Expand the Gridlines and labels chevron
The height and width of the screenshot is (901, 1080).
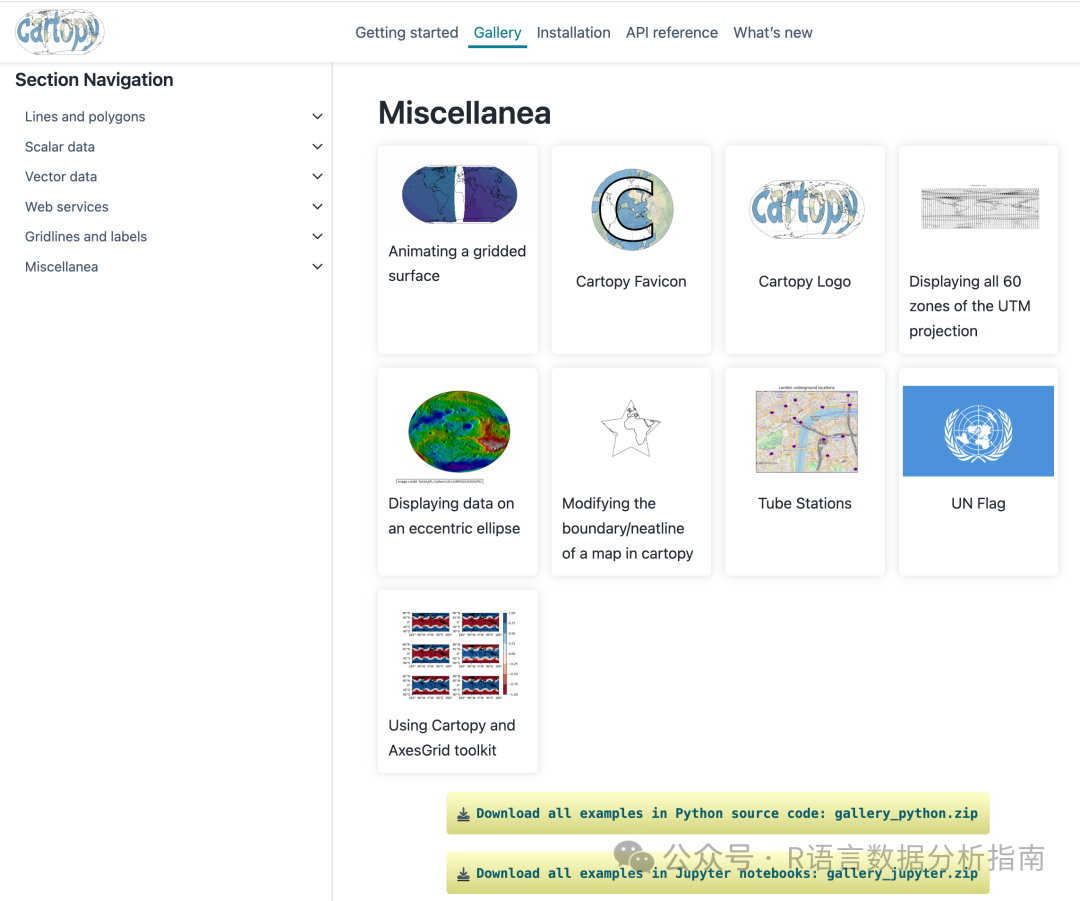(318, 236)
